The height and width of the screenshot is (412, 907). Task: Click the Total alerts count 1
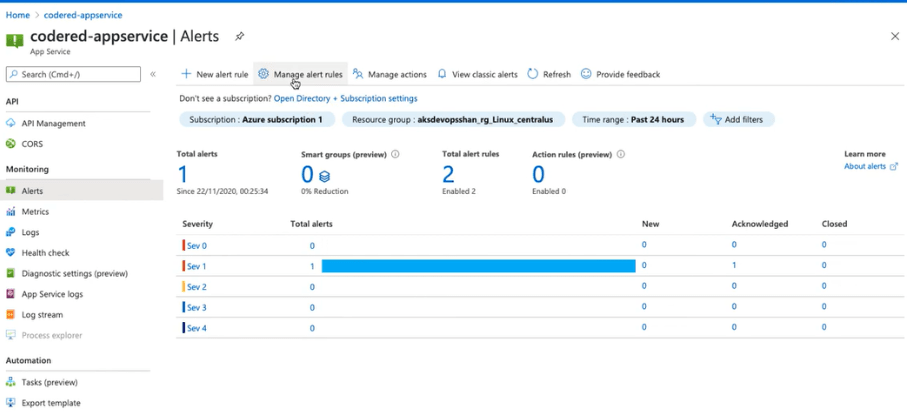coord(183,174)
